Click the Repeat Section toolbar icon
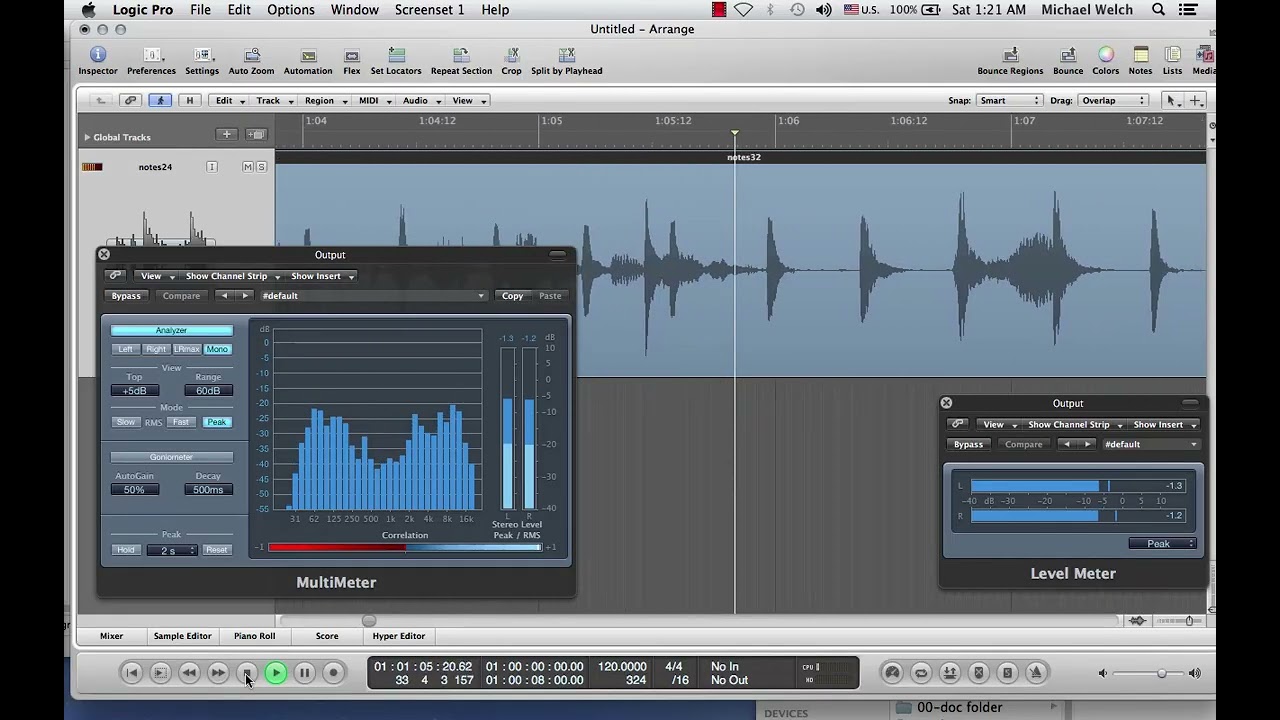Screen dimensions: 1280x720 click(461, 60)
